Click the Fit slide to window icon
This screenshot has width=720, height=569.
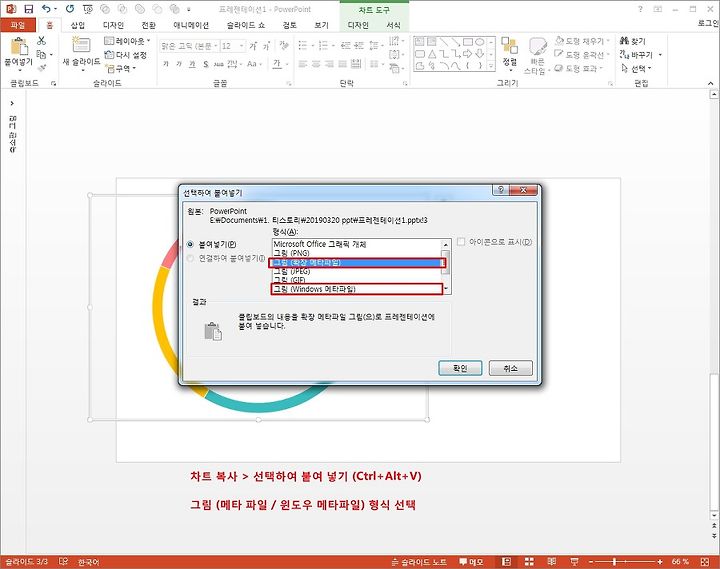[x=705, y=562]
